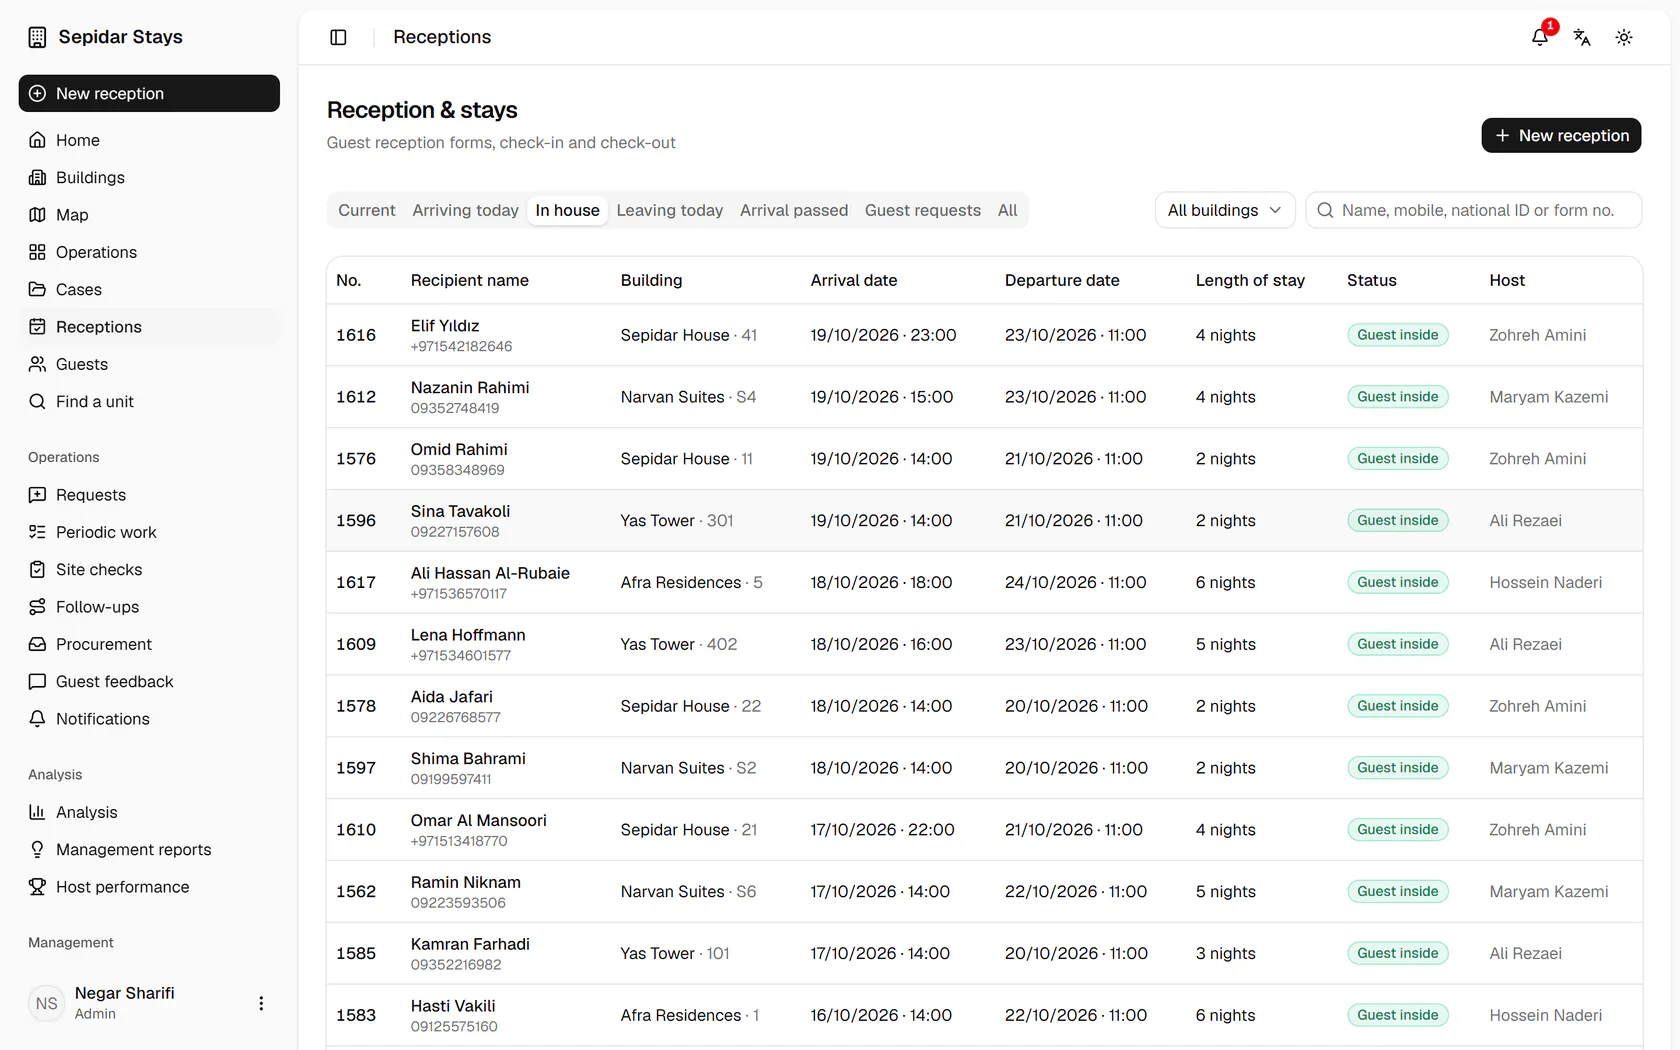Open Find a unit search

point(149,401)
